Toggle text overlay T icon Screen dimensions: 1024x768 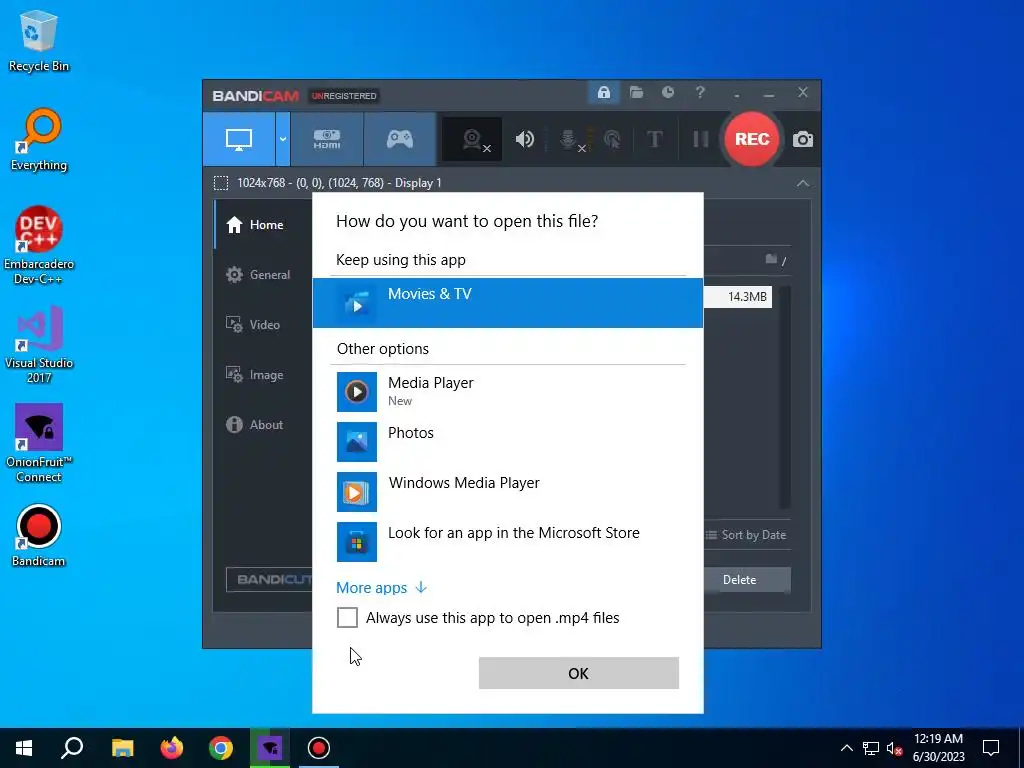click(654, 139)
